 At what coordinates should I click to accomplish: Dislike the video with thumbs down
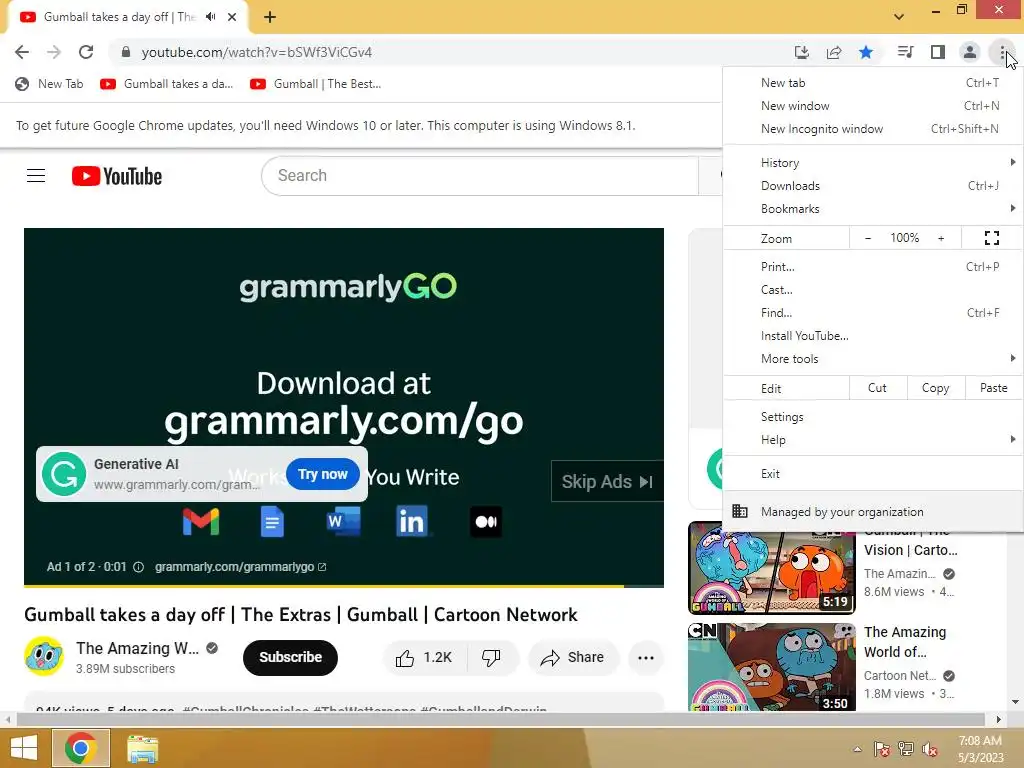(x=491, y=658)
